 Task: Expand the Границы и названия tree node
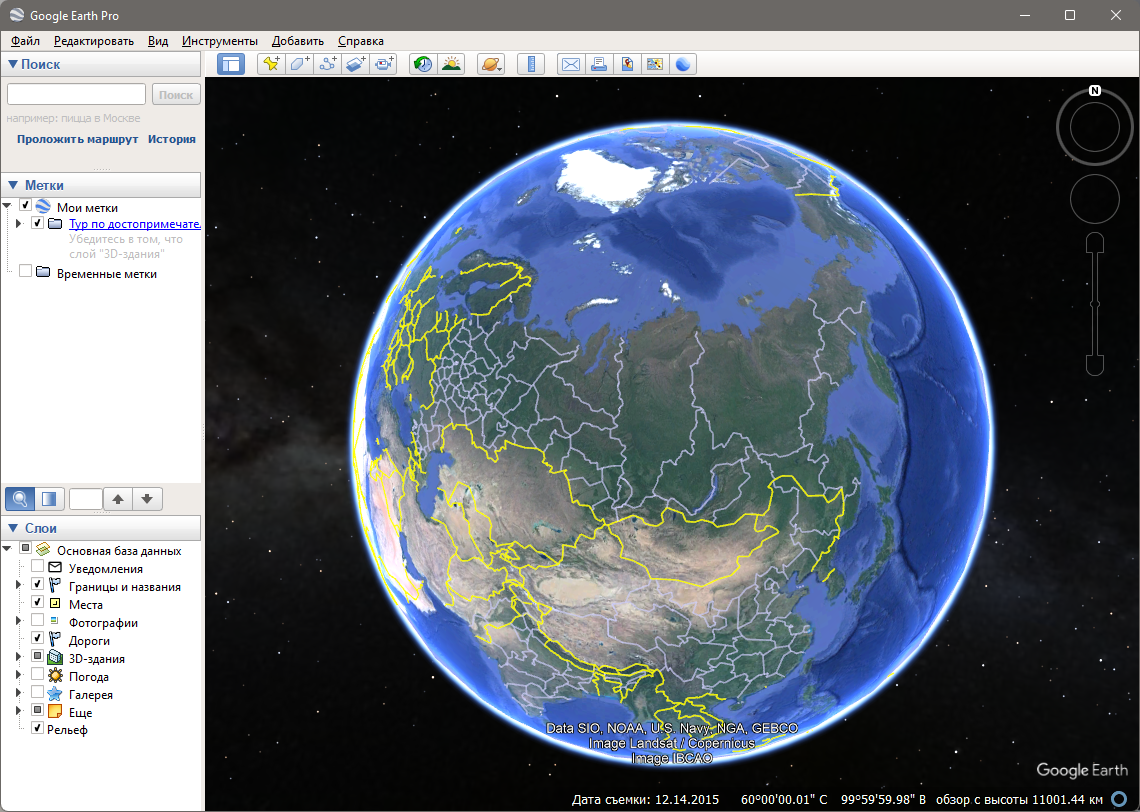[17, 587]
